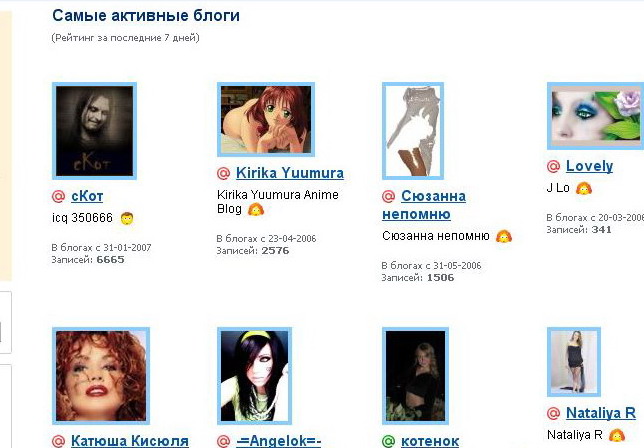Click the @ icon next to Kirika Yuumura
Image resolution: width=644 pixels, height=448 pixels.
point(223,173)
